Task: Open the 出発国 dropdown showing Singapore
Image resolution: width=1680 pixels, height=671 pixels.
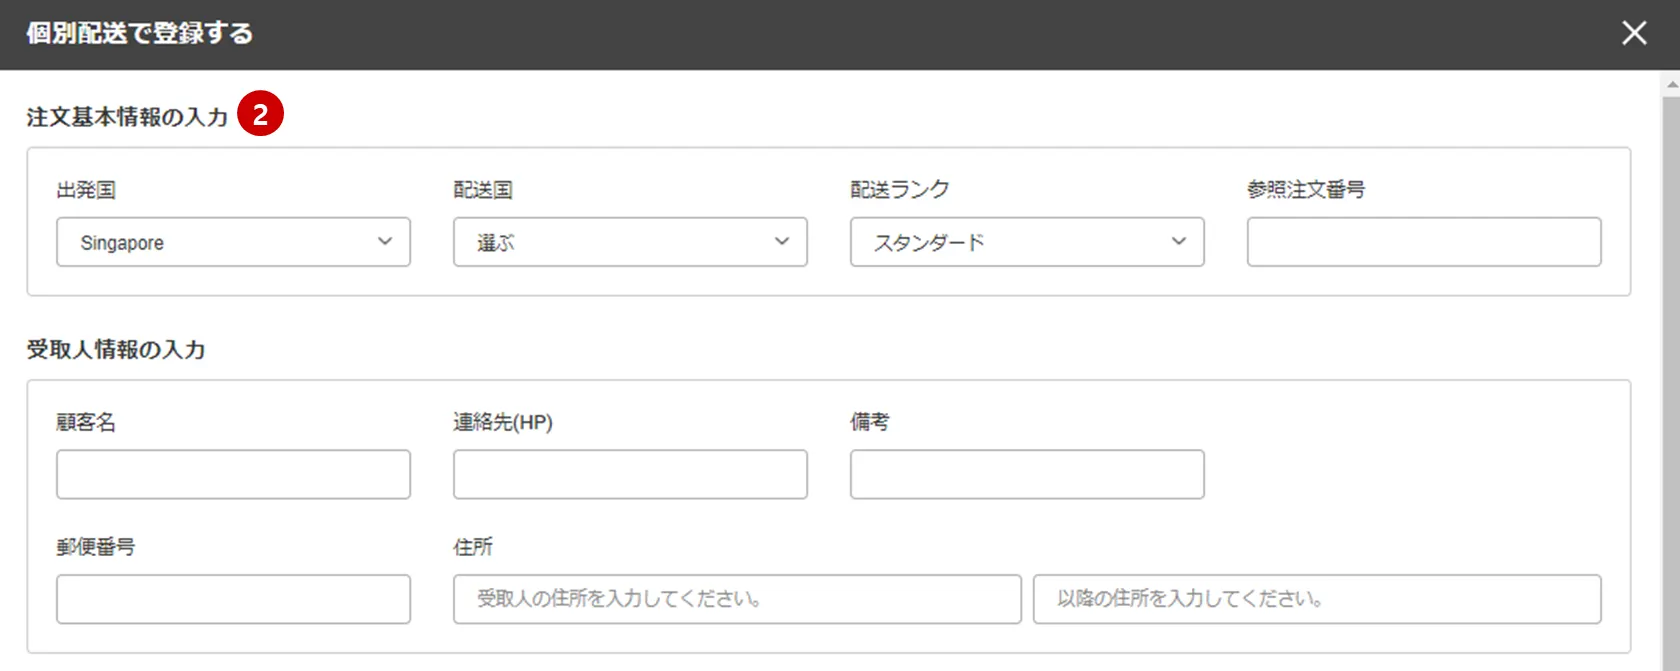Action: point(233,242)
